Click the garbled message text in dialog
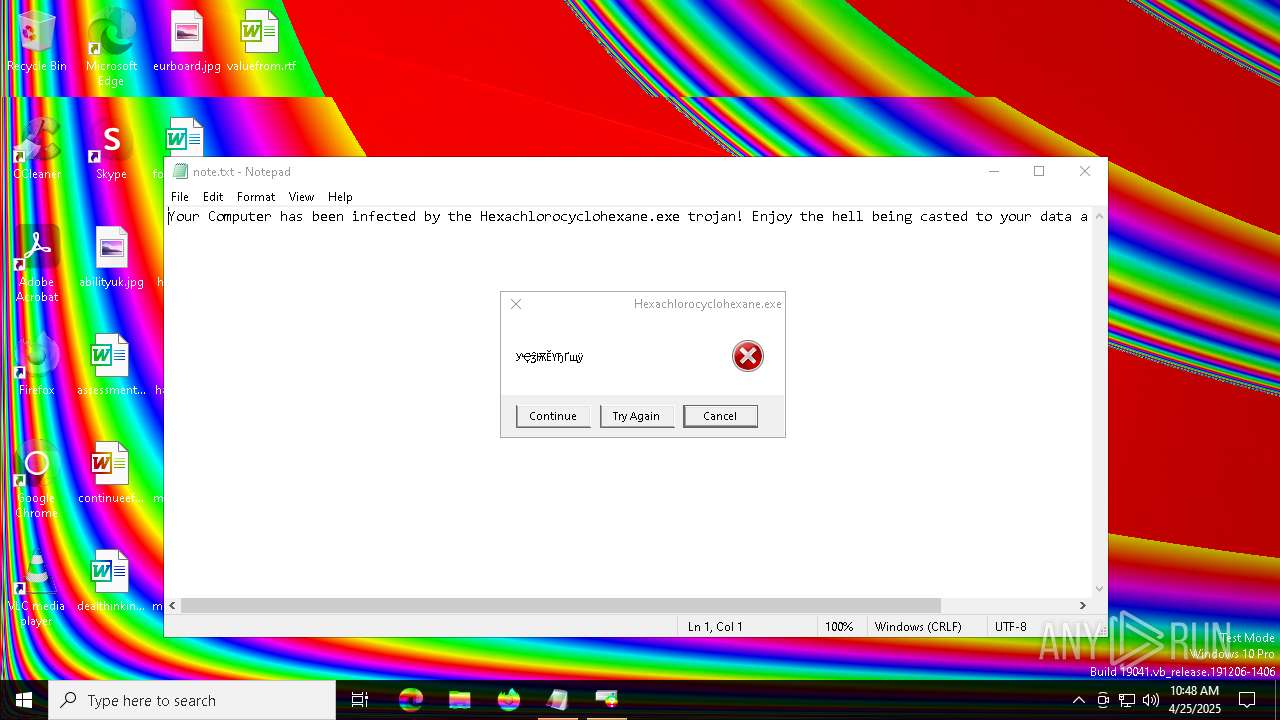This screenshot has width=1280, height=720. pos(549,357)
